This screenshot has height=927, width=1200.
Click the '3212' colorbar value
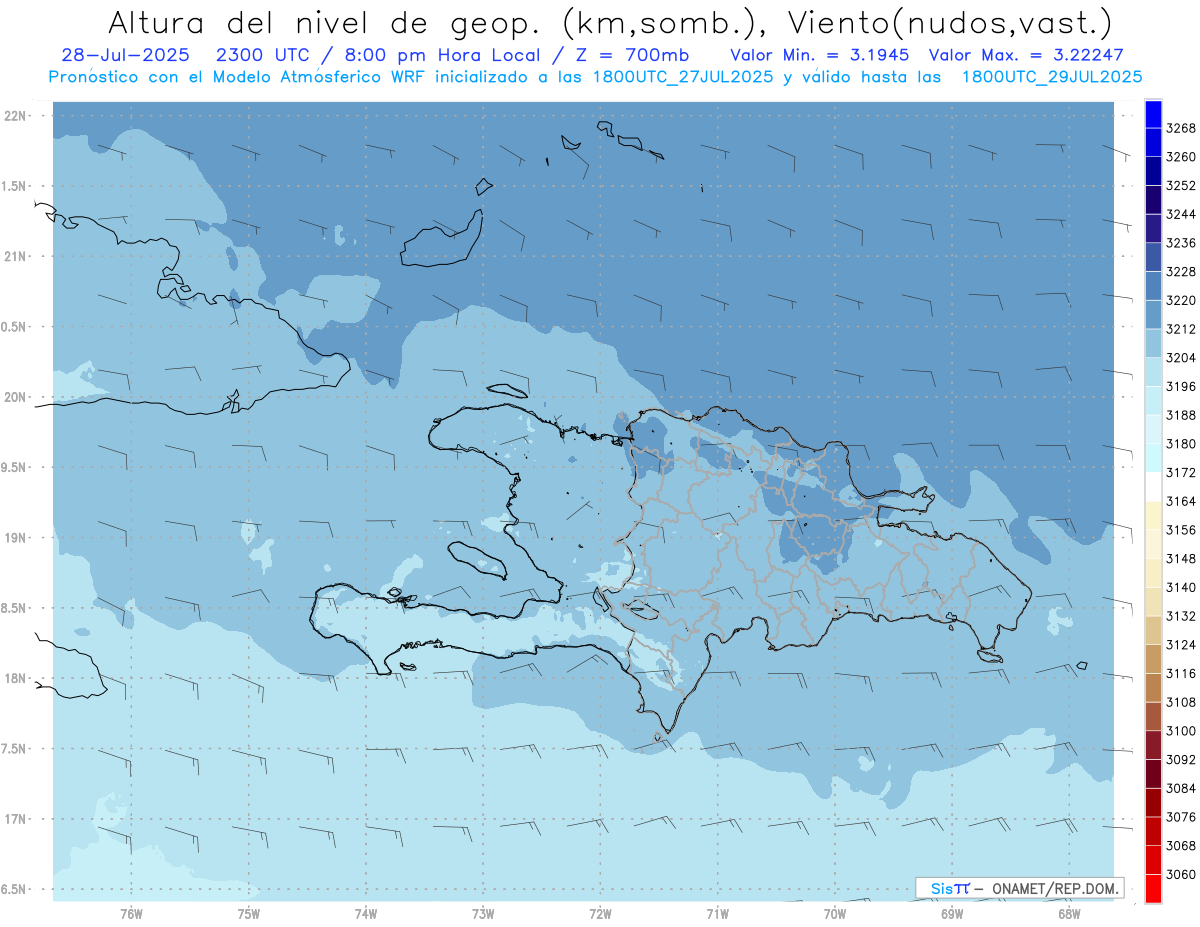1180,329
